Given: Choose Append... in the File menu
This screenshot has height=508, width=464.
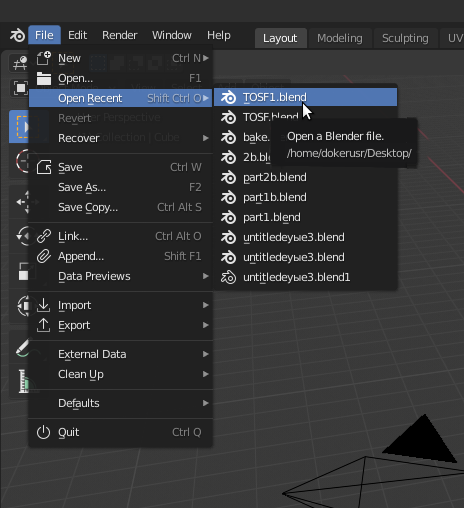Looking at the screenshot, I should click(x=121, y=256).
